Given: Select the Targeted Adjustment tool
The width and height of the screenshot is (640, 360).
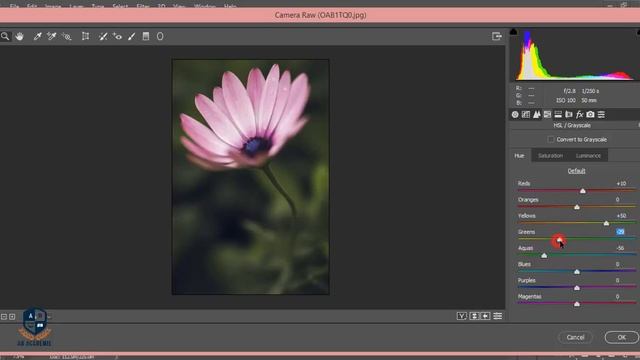Looking at the screenshot, I should (67, 36).
